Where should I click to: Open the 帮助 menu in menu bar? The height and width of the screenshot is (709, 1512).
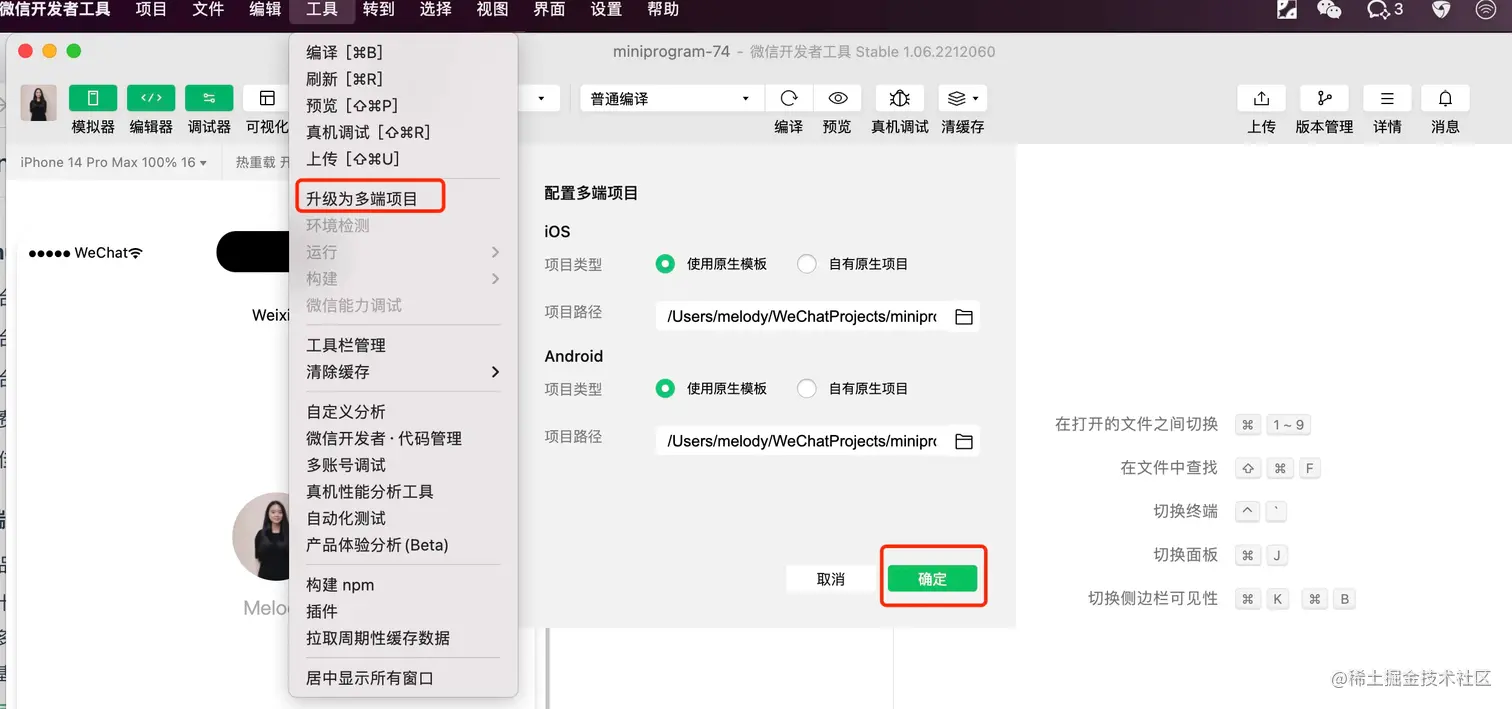pyautogui.click(x=663, y=10)
